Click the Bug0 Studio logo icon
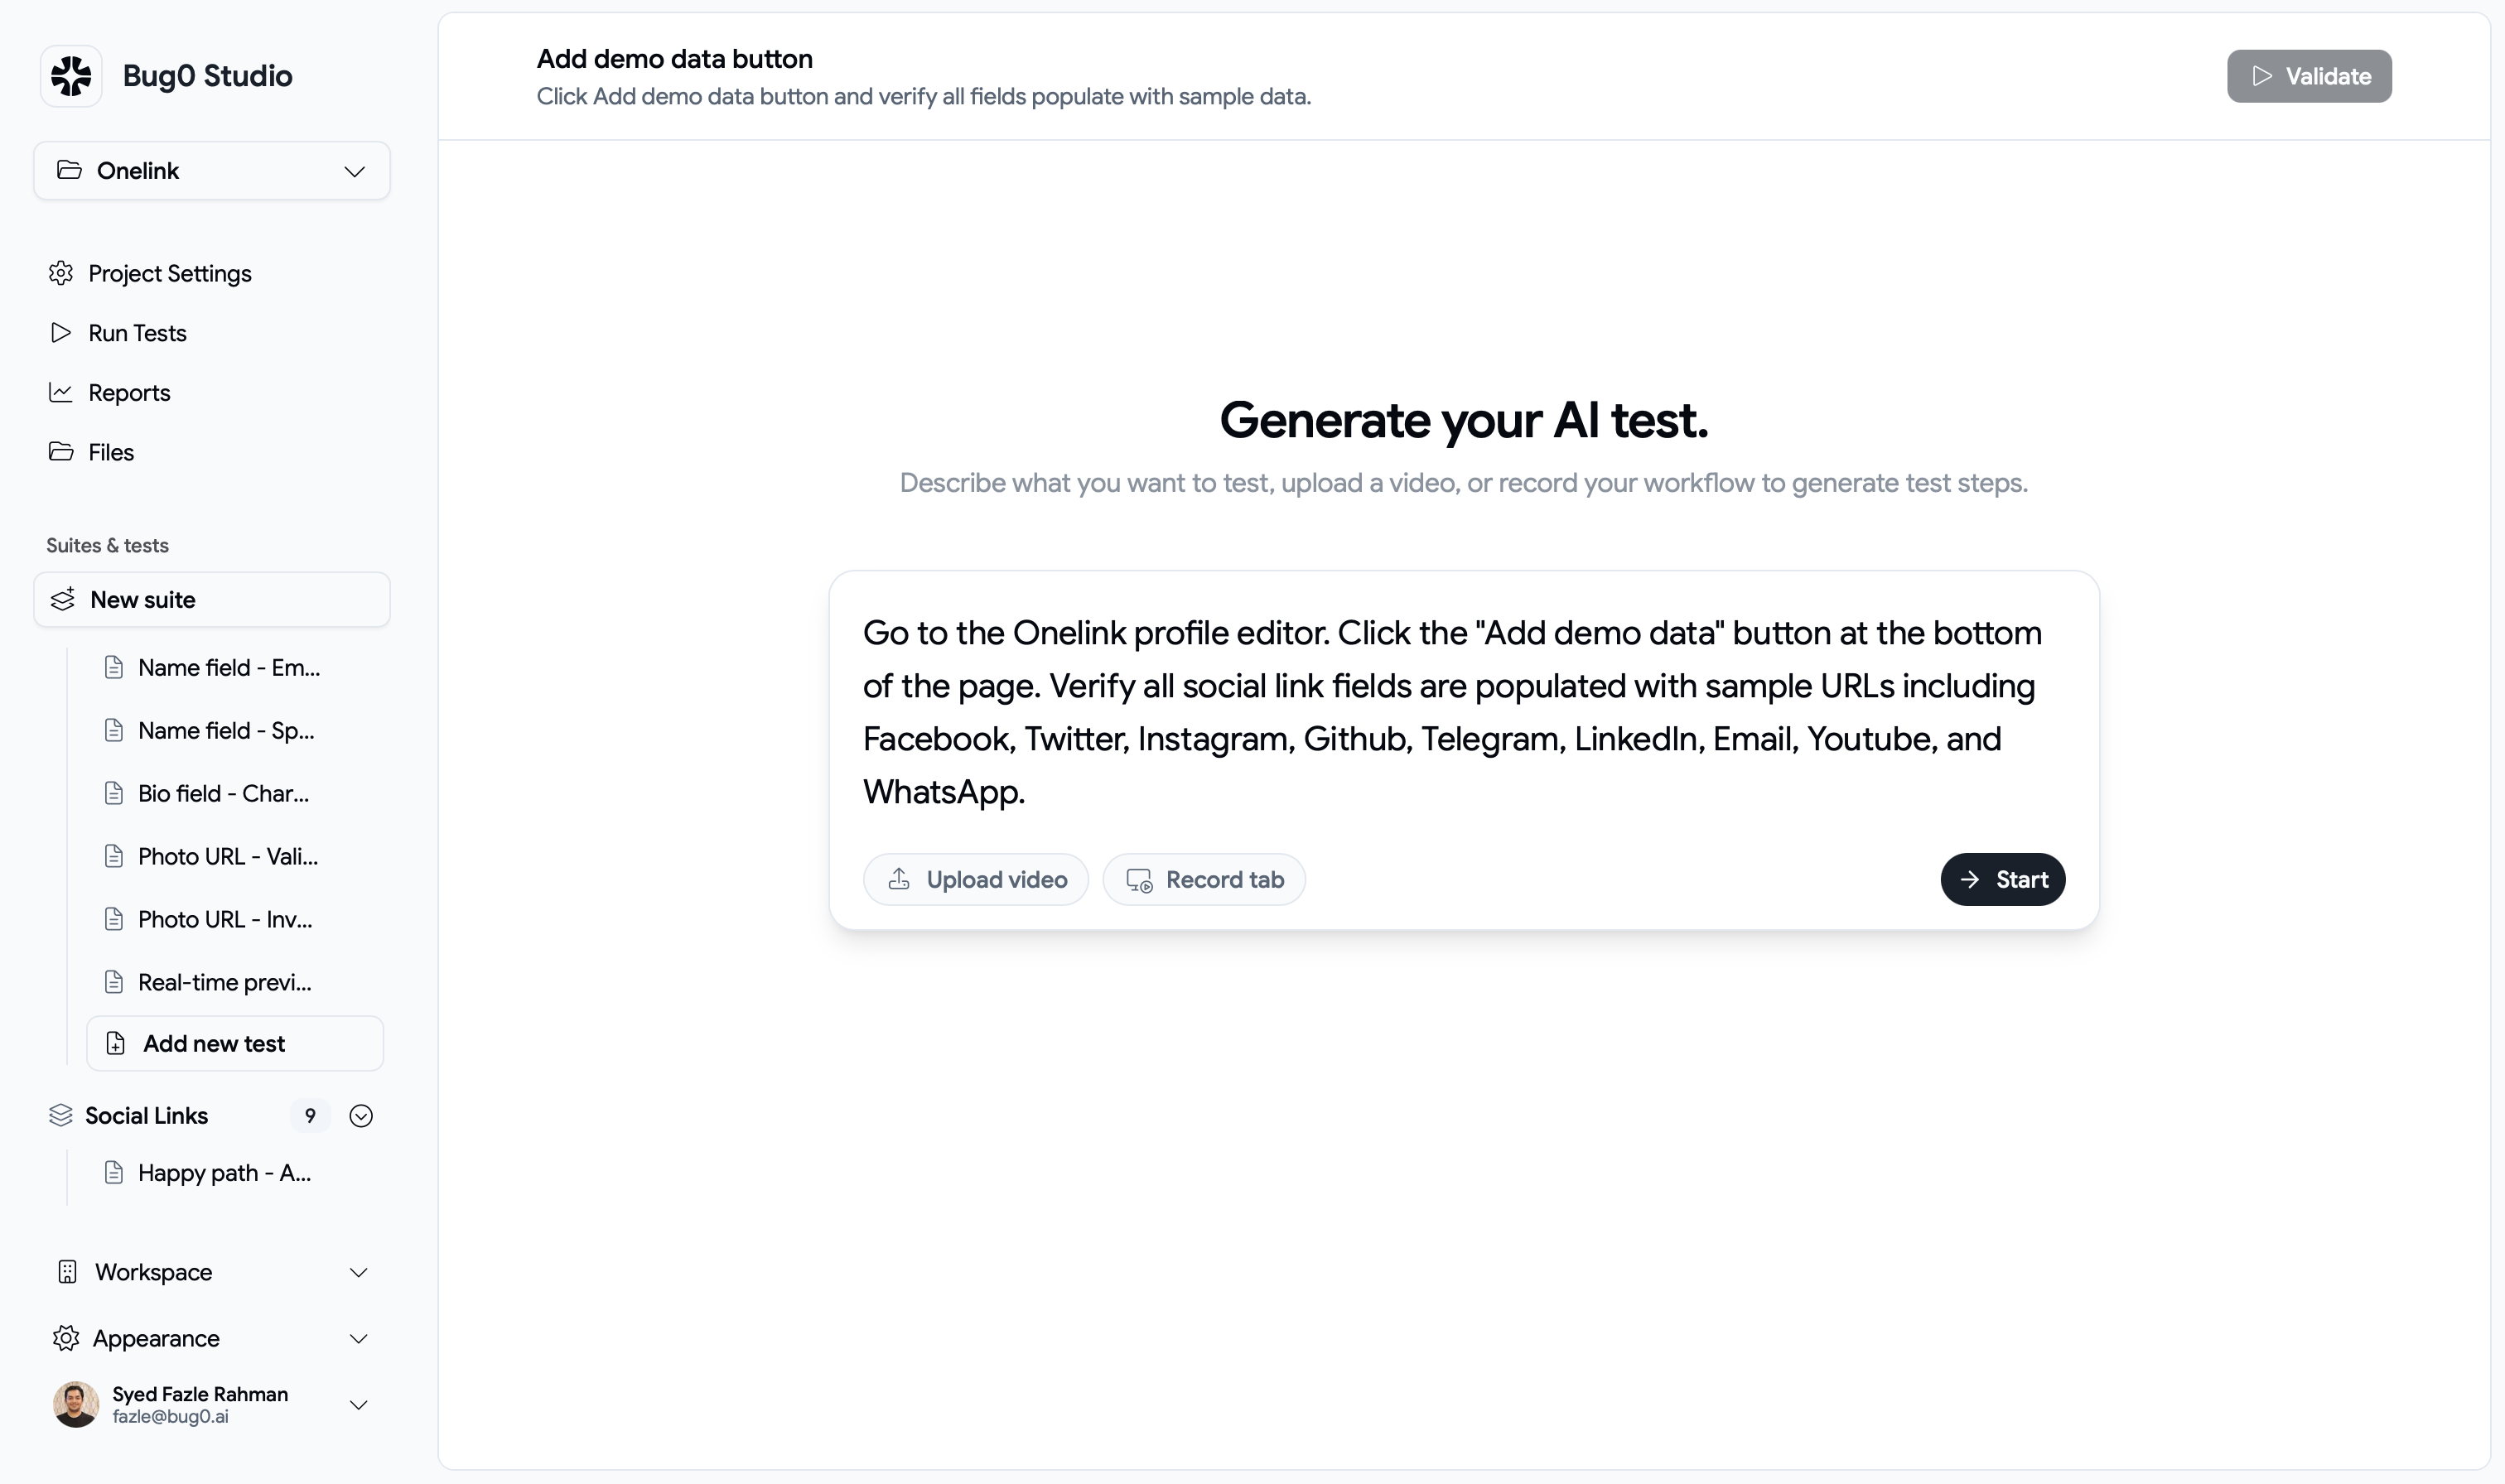2505x1484 pixels. (x=70, y=75)
